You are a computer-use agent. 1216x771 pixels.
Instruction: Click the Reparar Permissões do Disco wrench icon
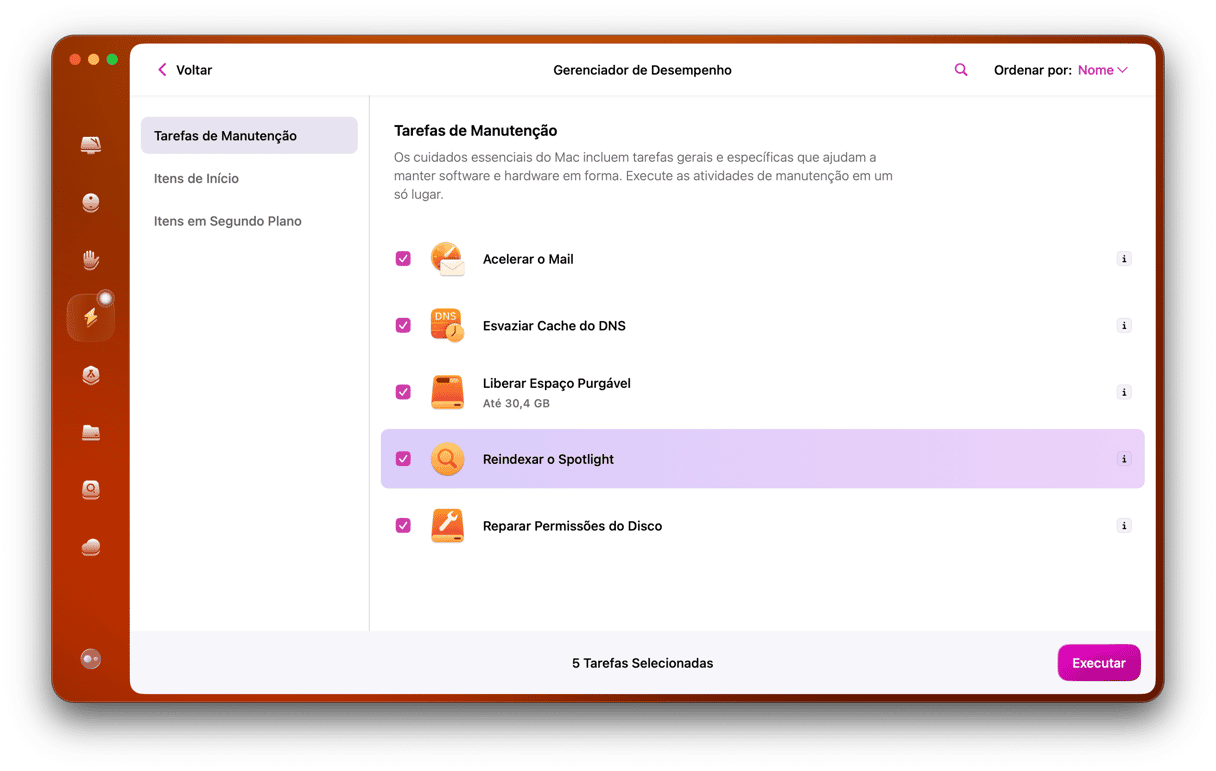[447, 526]
